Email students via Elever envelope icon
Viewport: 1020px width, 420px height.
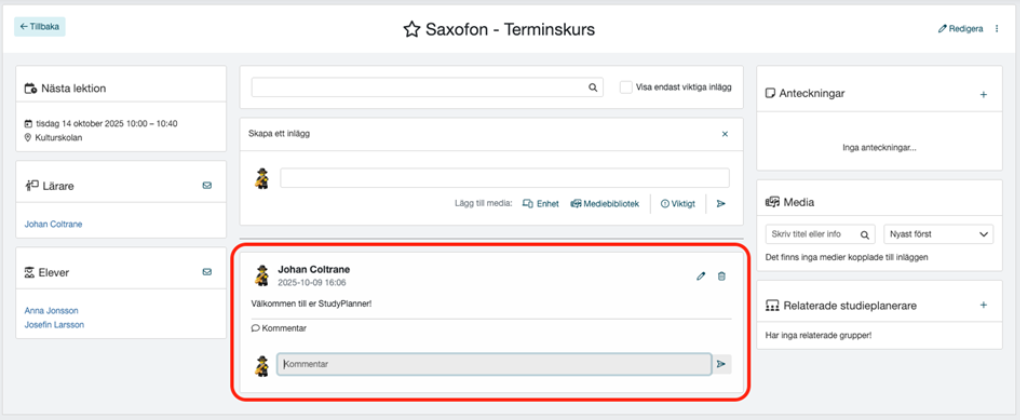(207, 272)
